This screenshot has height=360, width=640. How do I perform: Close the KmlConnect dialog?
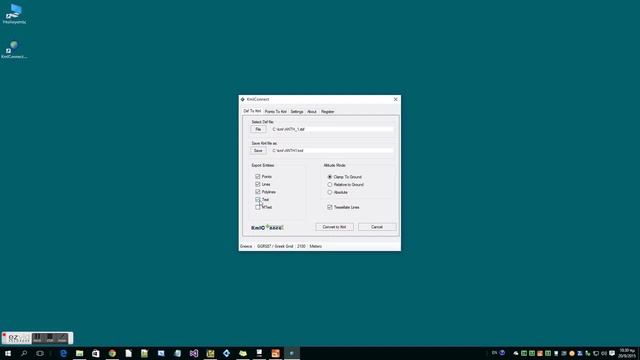(x=395, y=99)
